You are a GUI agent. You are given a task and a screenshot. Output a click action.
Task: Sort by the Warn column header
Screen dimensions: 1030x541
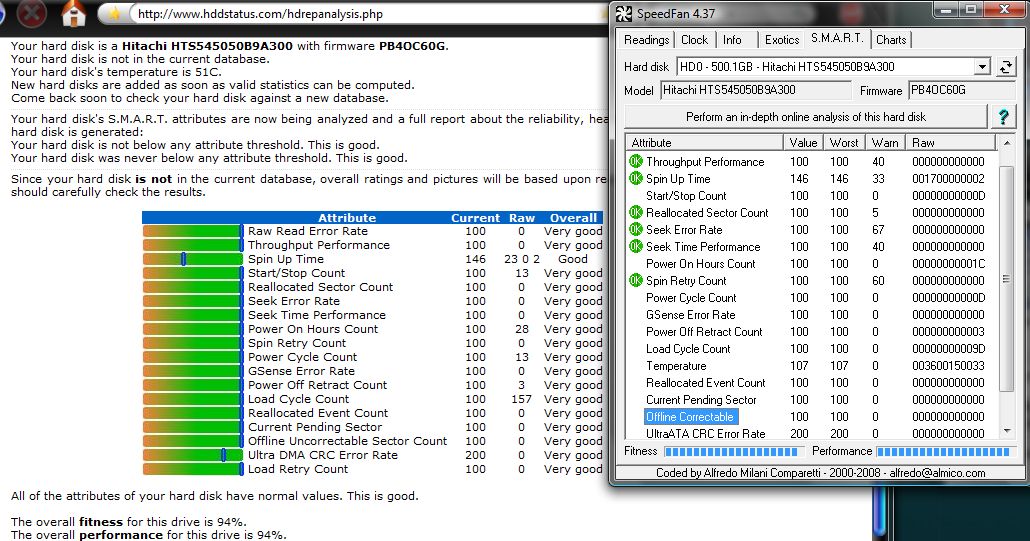coord(885,142)
